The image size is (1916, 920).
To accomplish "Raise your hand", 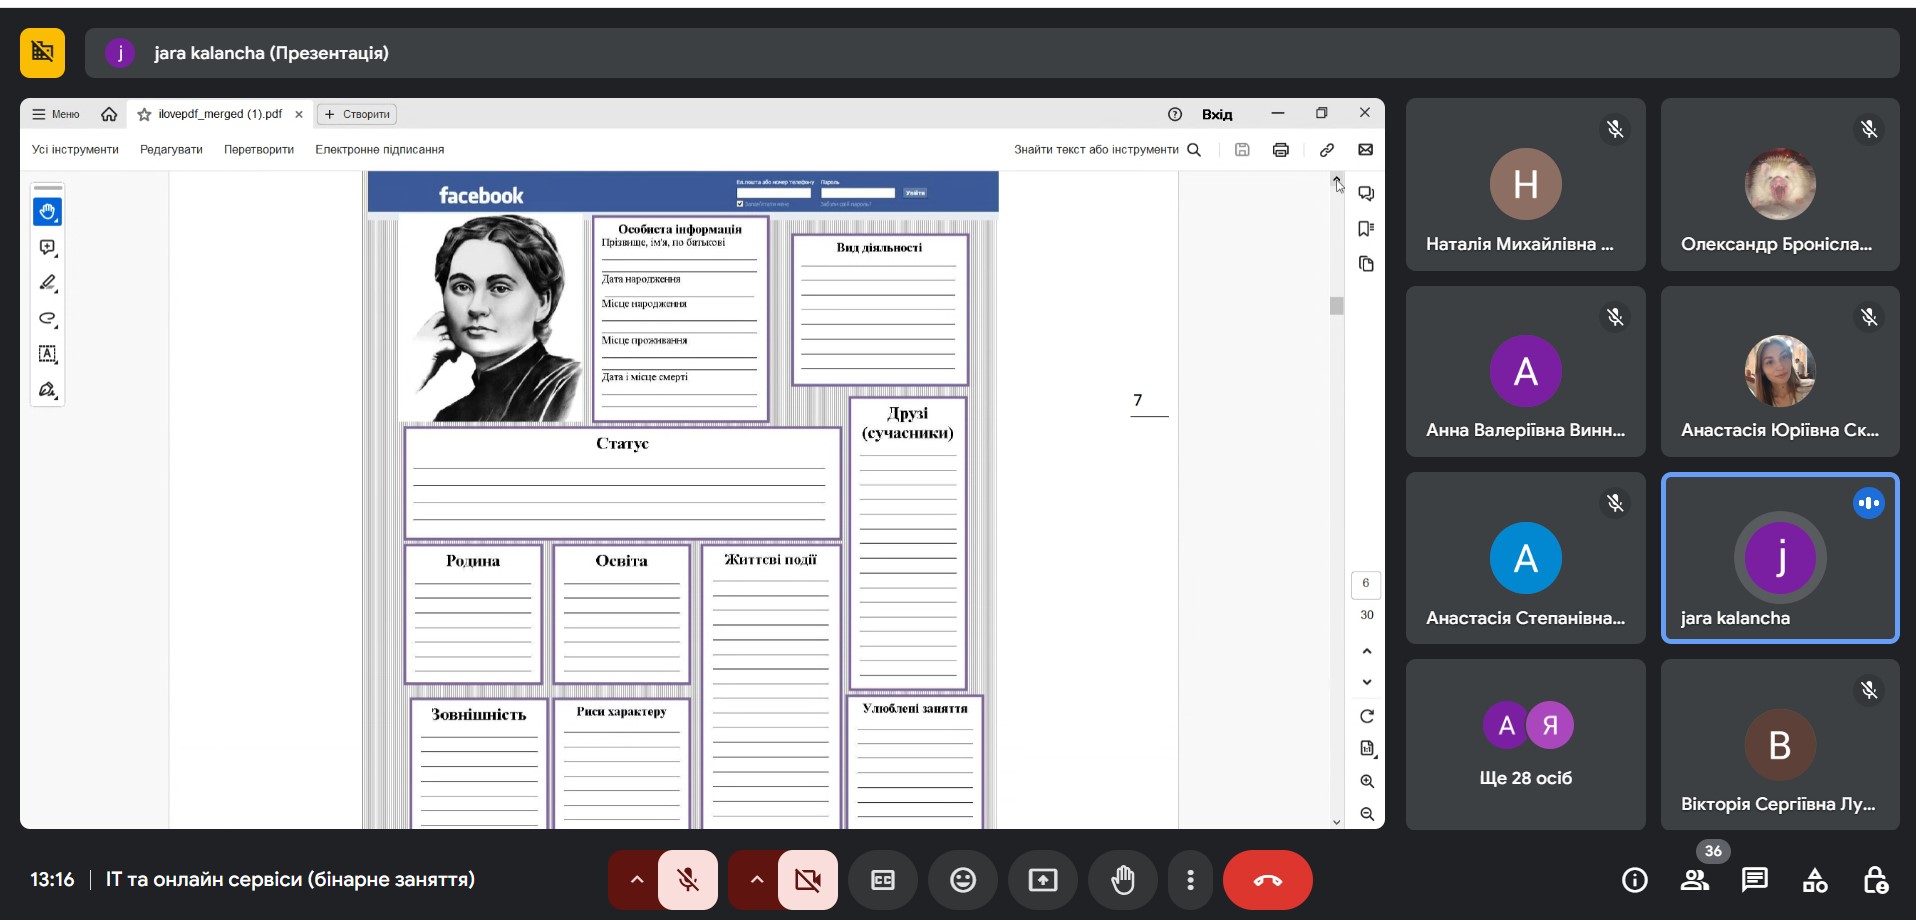I will tap(1123, 880).
